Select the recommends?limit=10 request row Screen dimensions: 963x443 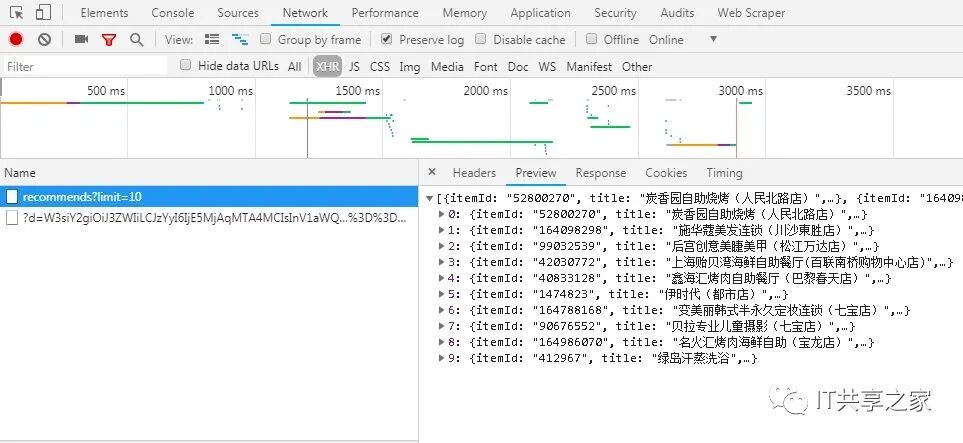coord(209,197)
